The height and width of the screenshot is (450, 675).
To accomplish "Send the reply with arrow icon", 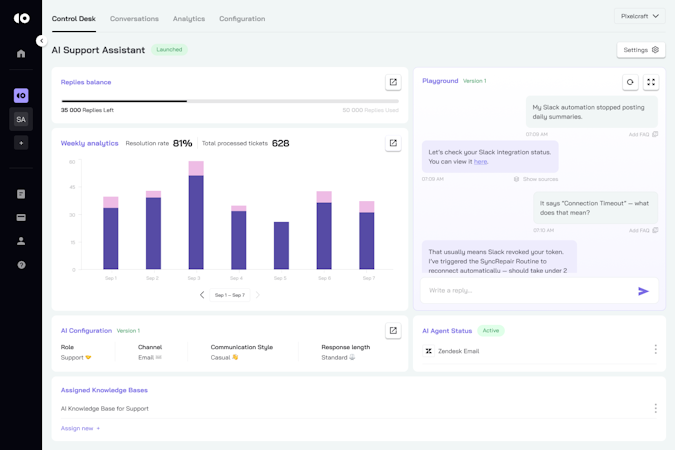I will 643,291.
